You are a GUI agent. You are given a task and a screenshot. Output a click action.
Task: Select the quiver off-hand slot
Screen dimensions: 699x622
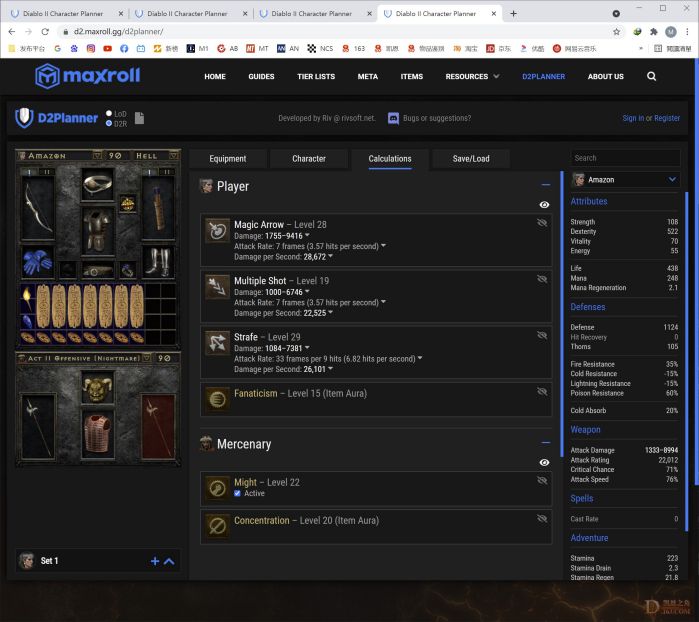pyautogui.click(x=158, y=208)
